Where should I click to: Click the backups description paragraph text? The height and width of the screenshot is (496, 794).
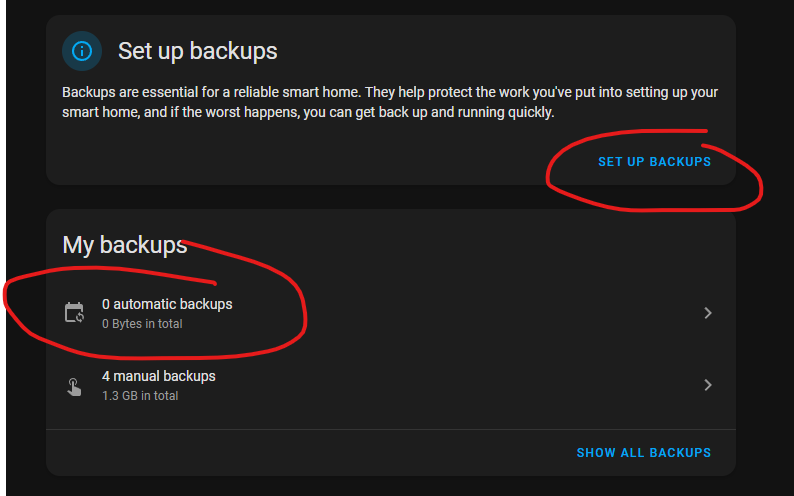[x=390, y=102]
